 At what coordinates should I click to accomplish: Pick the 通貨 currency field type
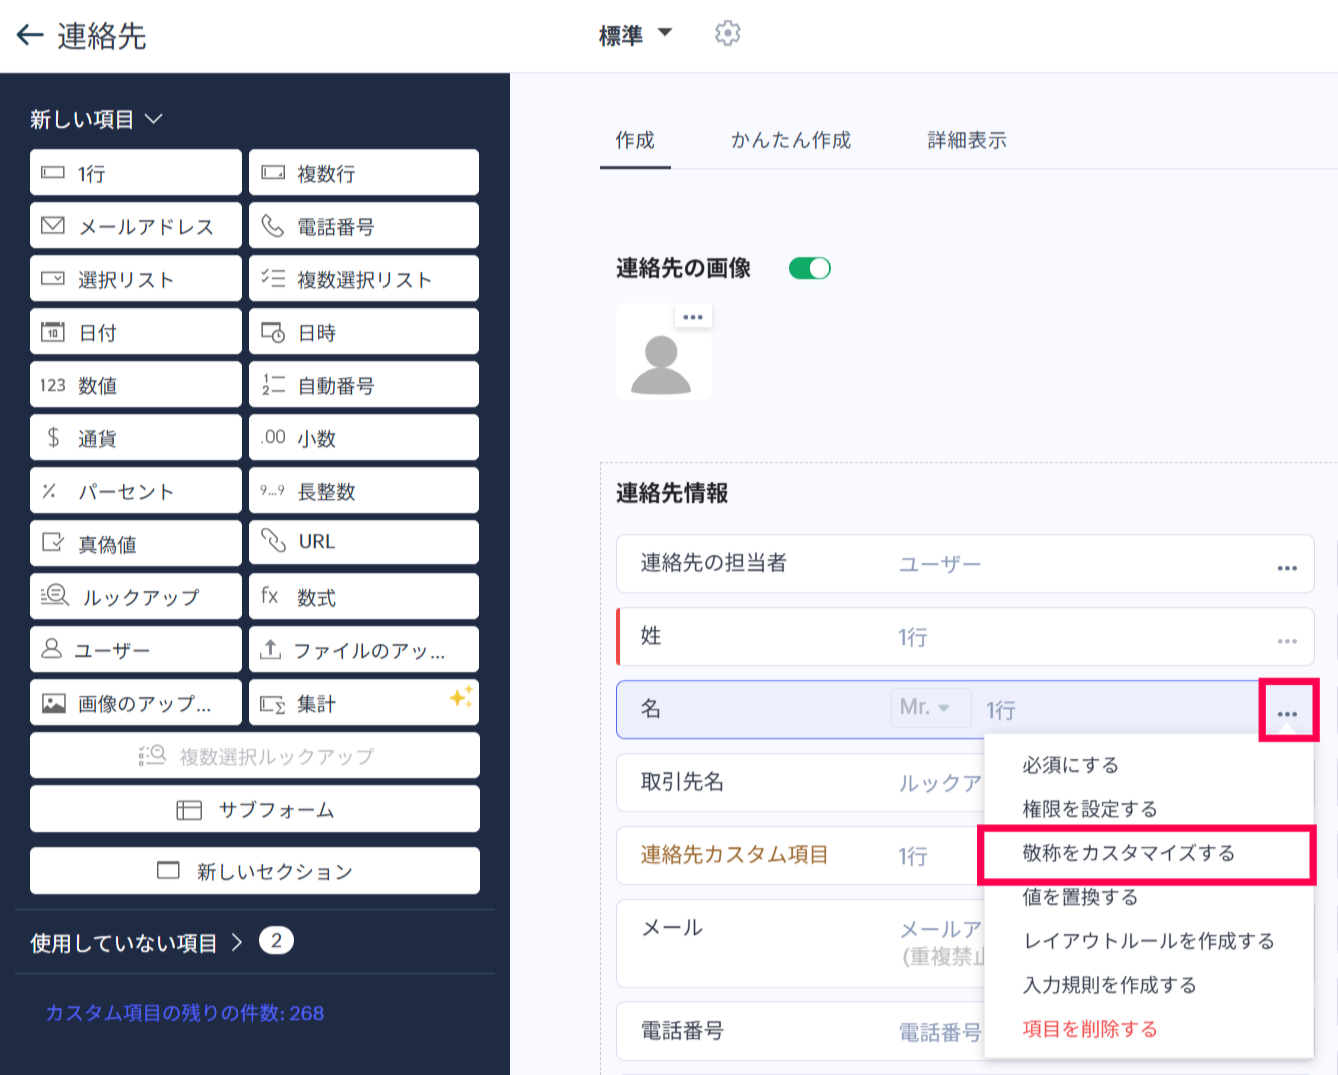pyautogui.click(x=136, y=438)
